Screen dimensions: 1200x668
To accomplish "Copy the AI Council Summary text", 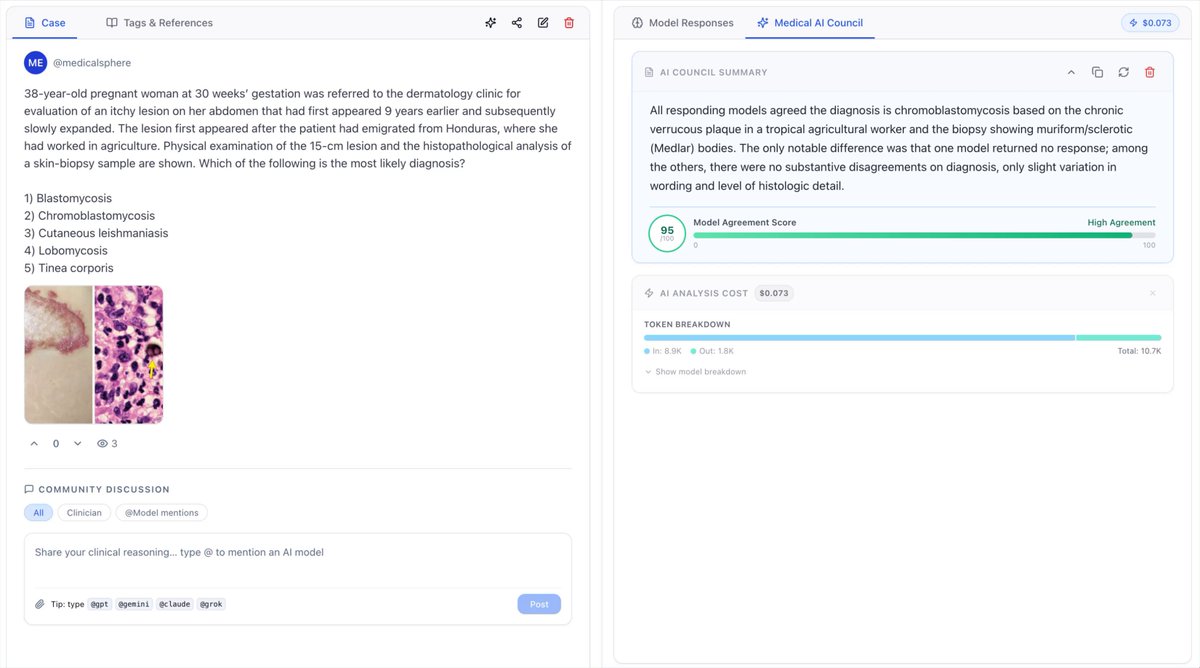I will pyautogui.click(x=1097, y=72).
